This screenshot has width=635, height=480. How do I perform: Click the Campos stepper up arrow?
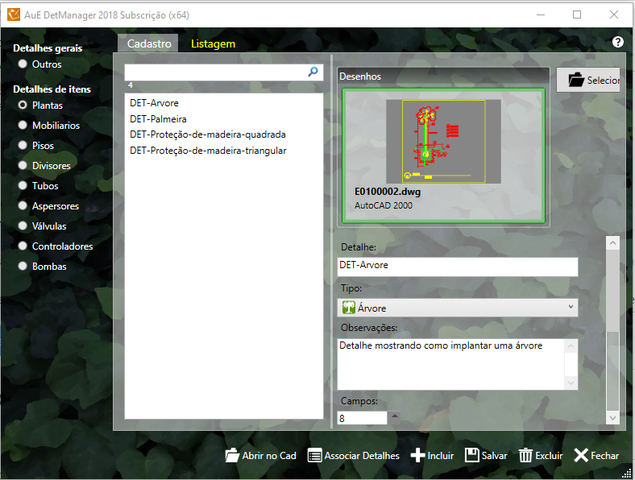[393, 417]
